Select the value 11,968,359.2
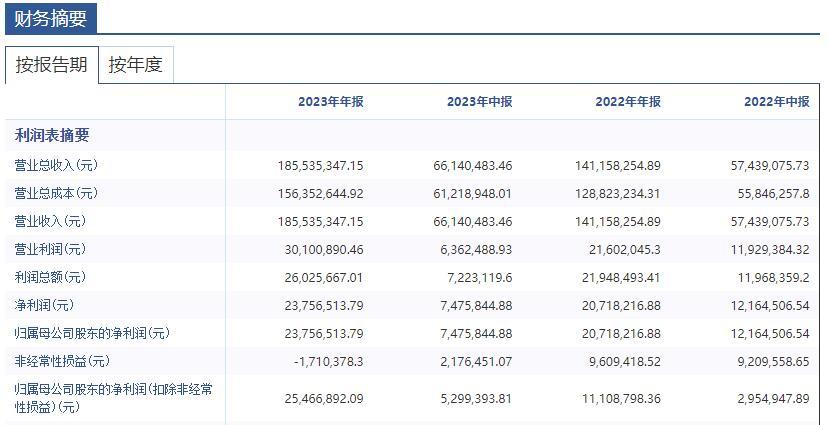Image resolution: width=830 pixels, height=425 pixels. pos(774,278)
